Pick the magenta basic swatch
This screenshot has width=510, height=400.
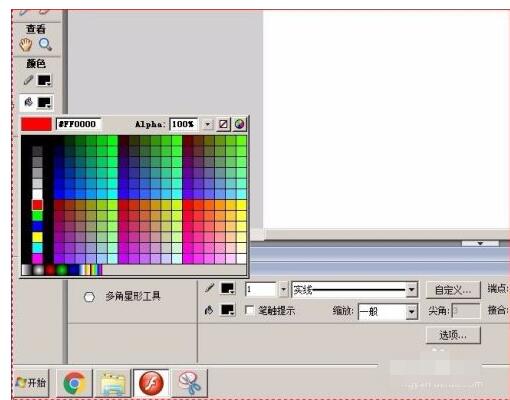(x=37, y=258)
